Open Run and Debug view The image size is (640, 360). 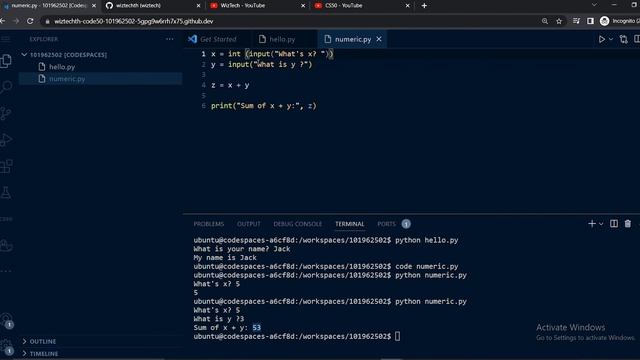point(6,140)
